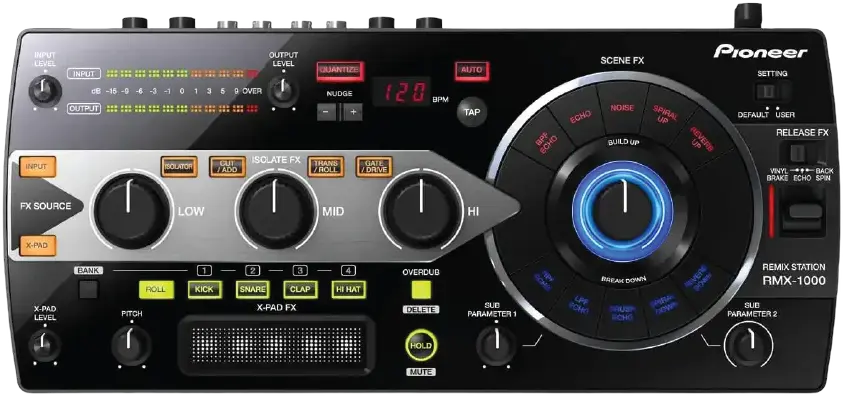Image resolution: width=843 pixels, height=396 pixels.
Task: Select the SPIRAL UP scene effect
Action: [665, 114]
